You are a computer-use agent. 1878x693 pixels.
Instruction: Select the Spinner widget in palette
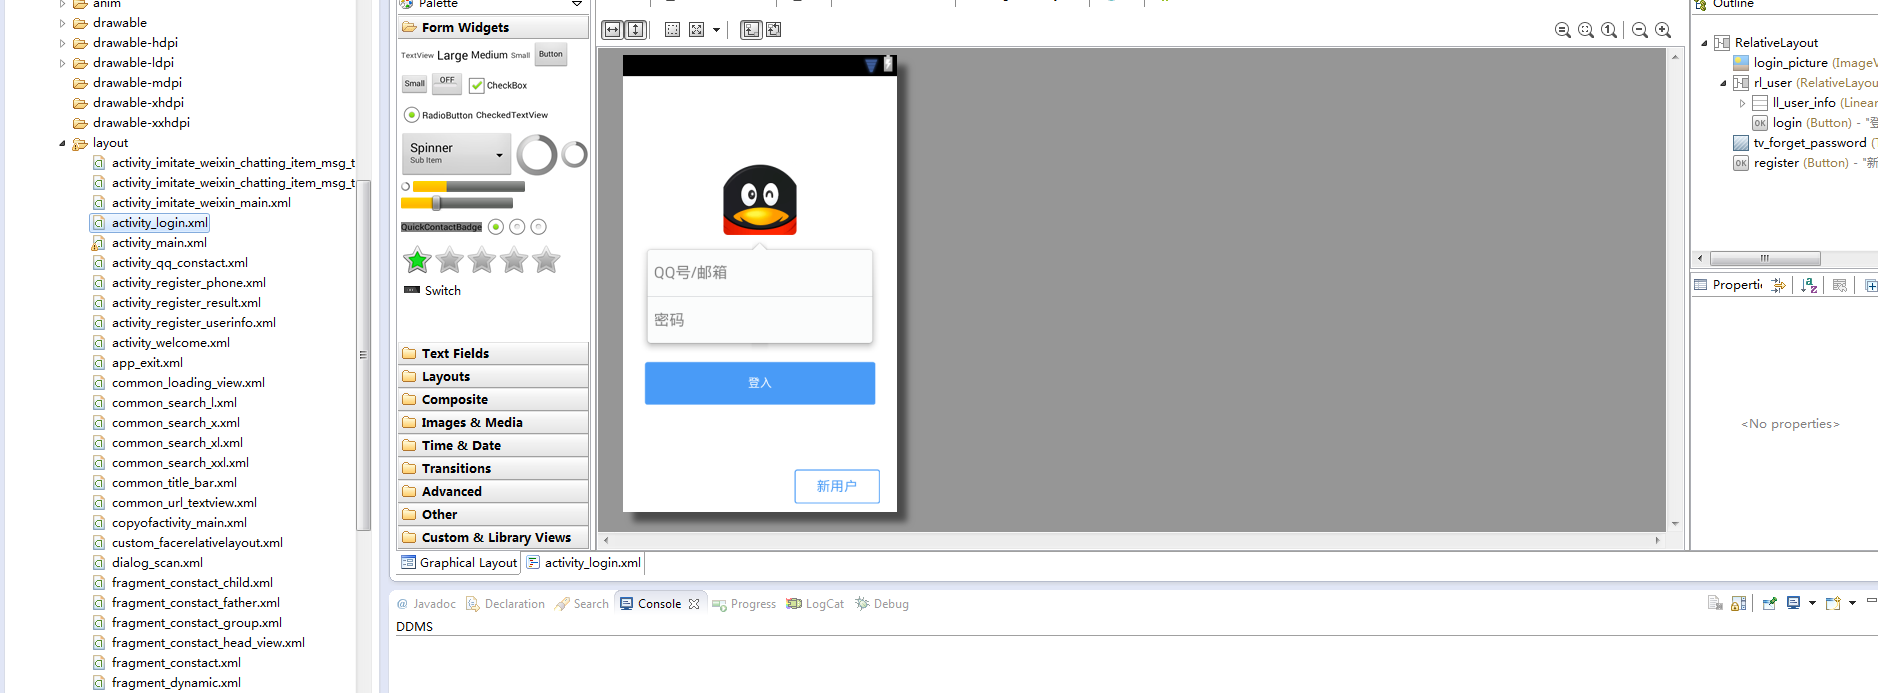(457, 153)
